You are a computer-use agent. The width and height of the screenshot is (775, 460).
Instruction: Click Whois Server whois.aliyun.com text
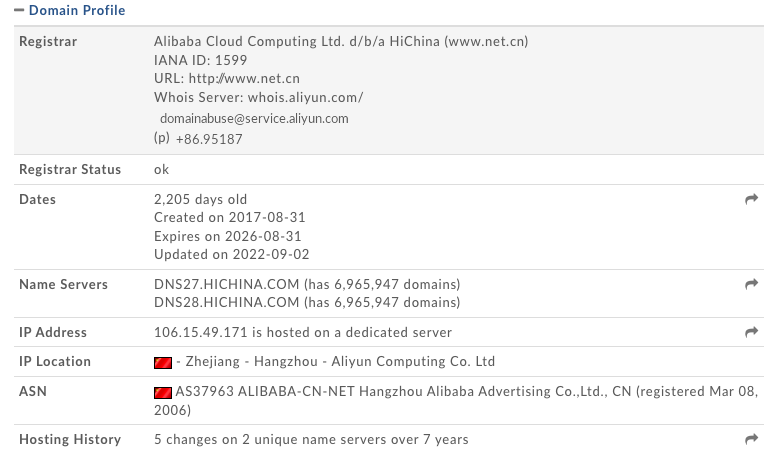tap(258, 97)
